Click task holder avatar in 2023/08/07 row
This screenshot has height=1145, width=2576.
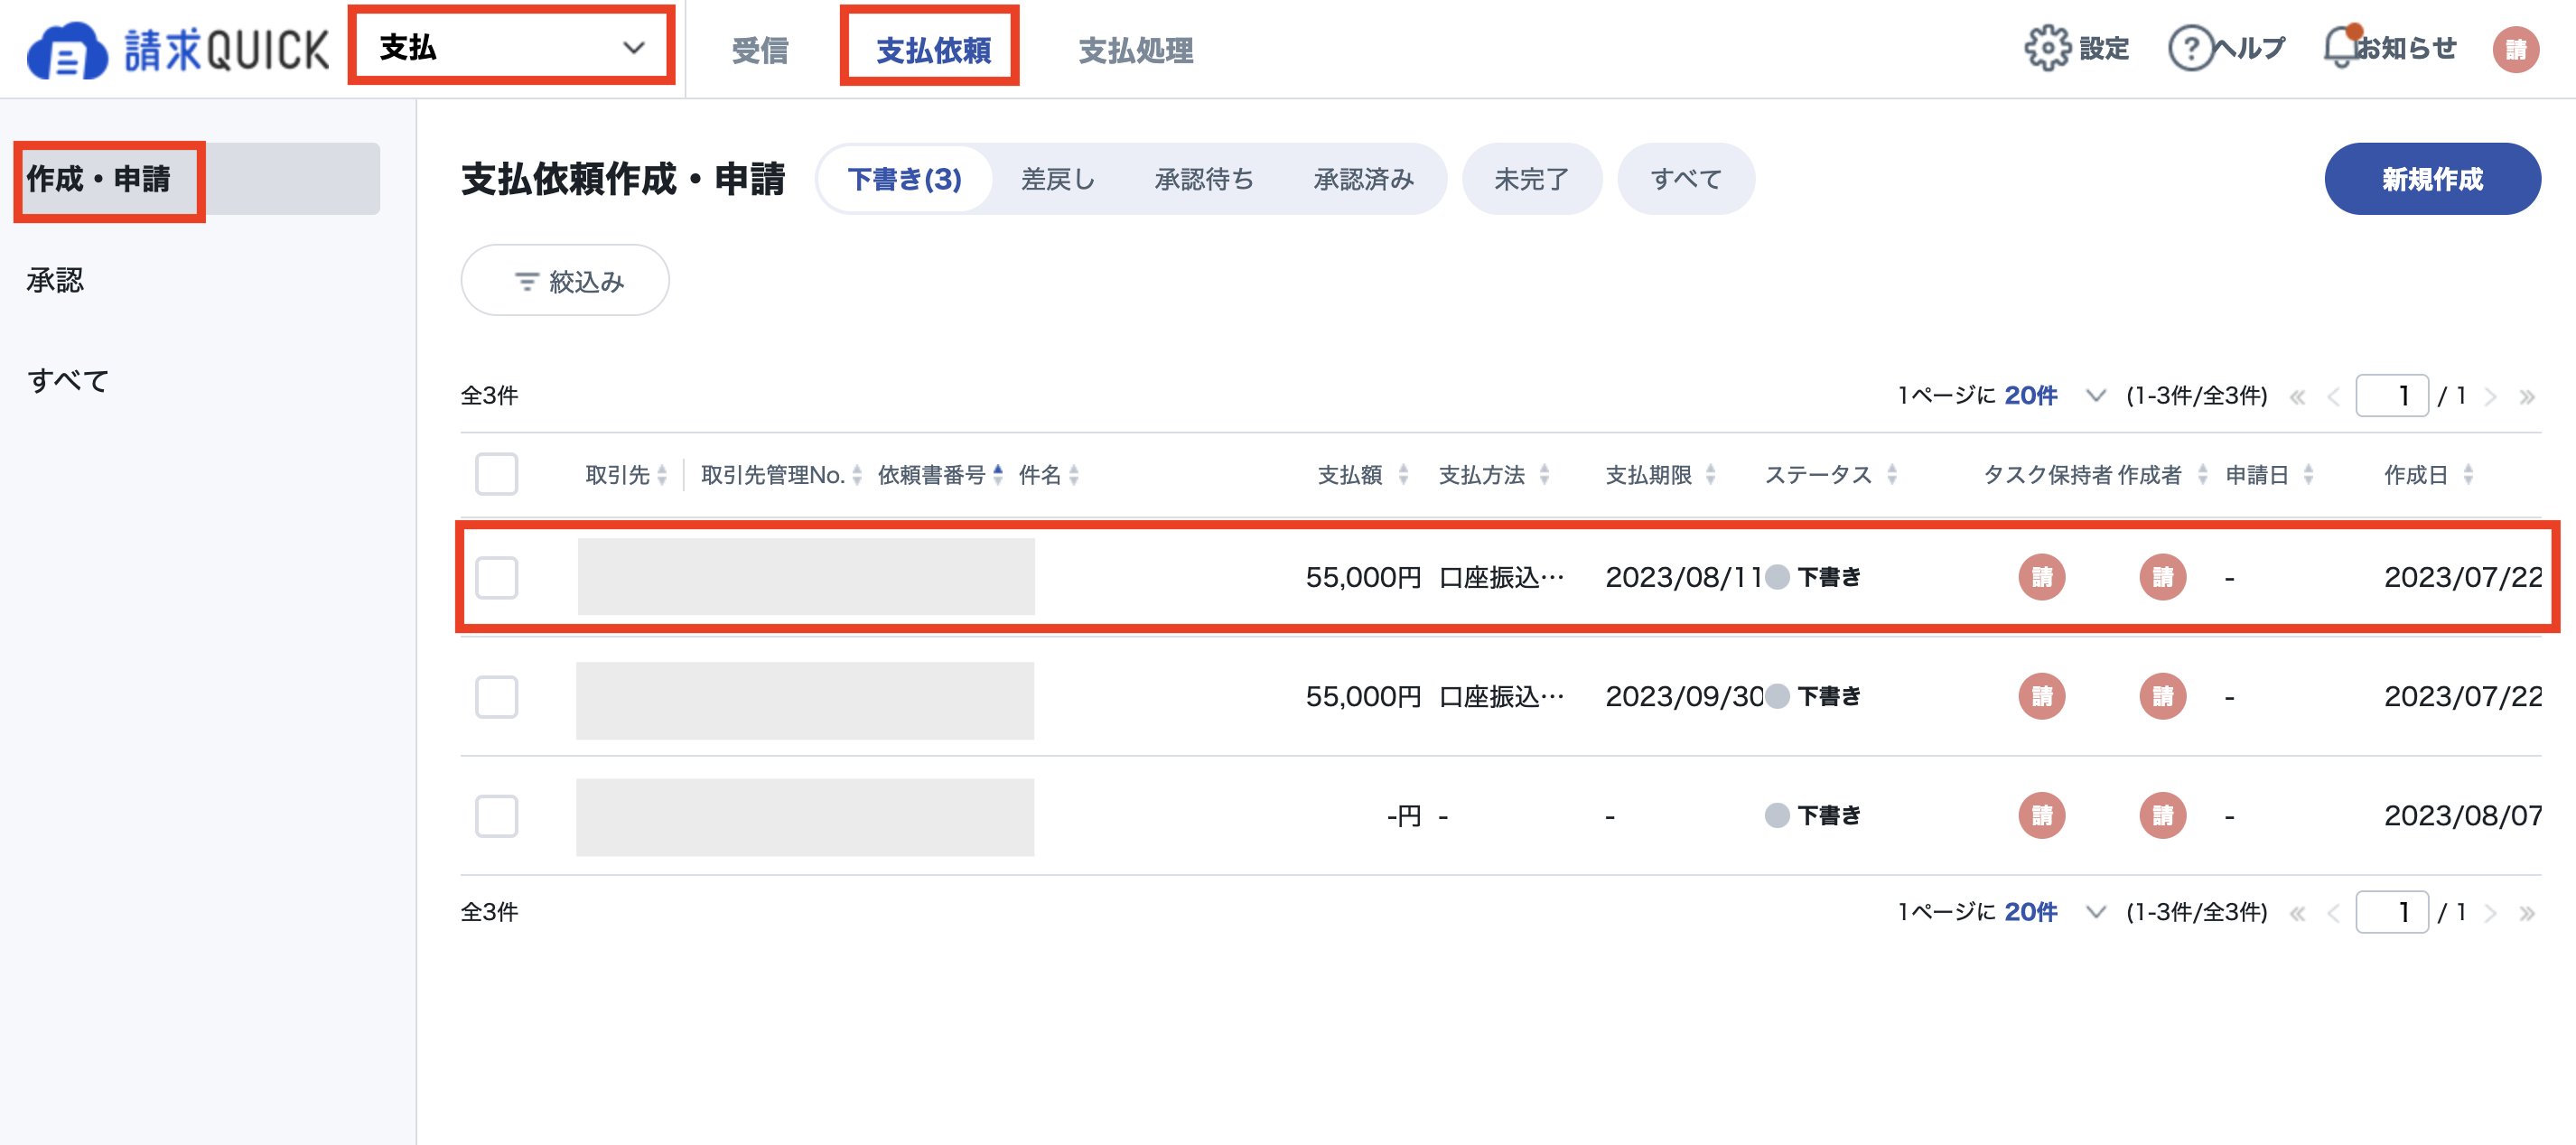(2041, 815)
